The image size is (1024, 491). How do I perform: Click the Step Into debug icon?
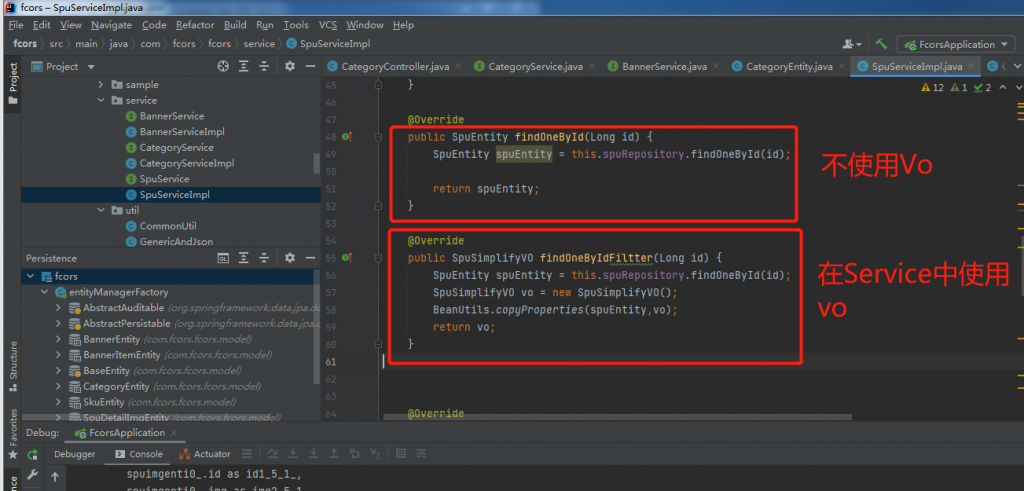(294, 454)
